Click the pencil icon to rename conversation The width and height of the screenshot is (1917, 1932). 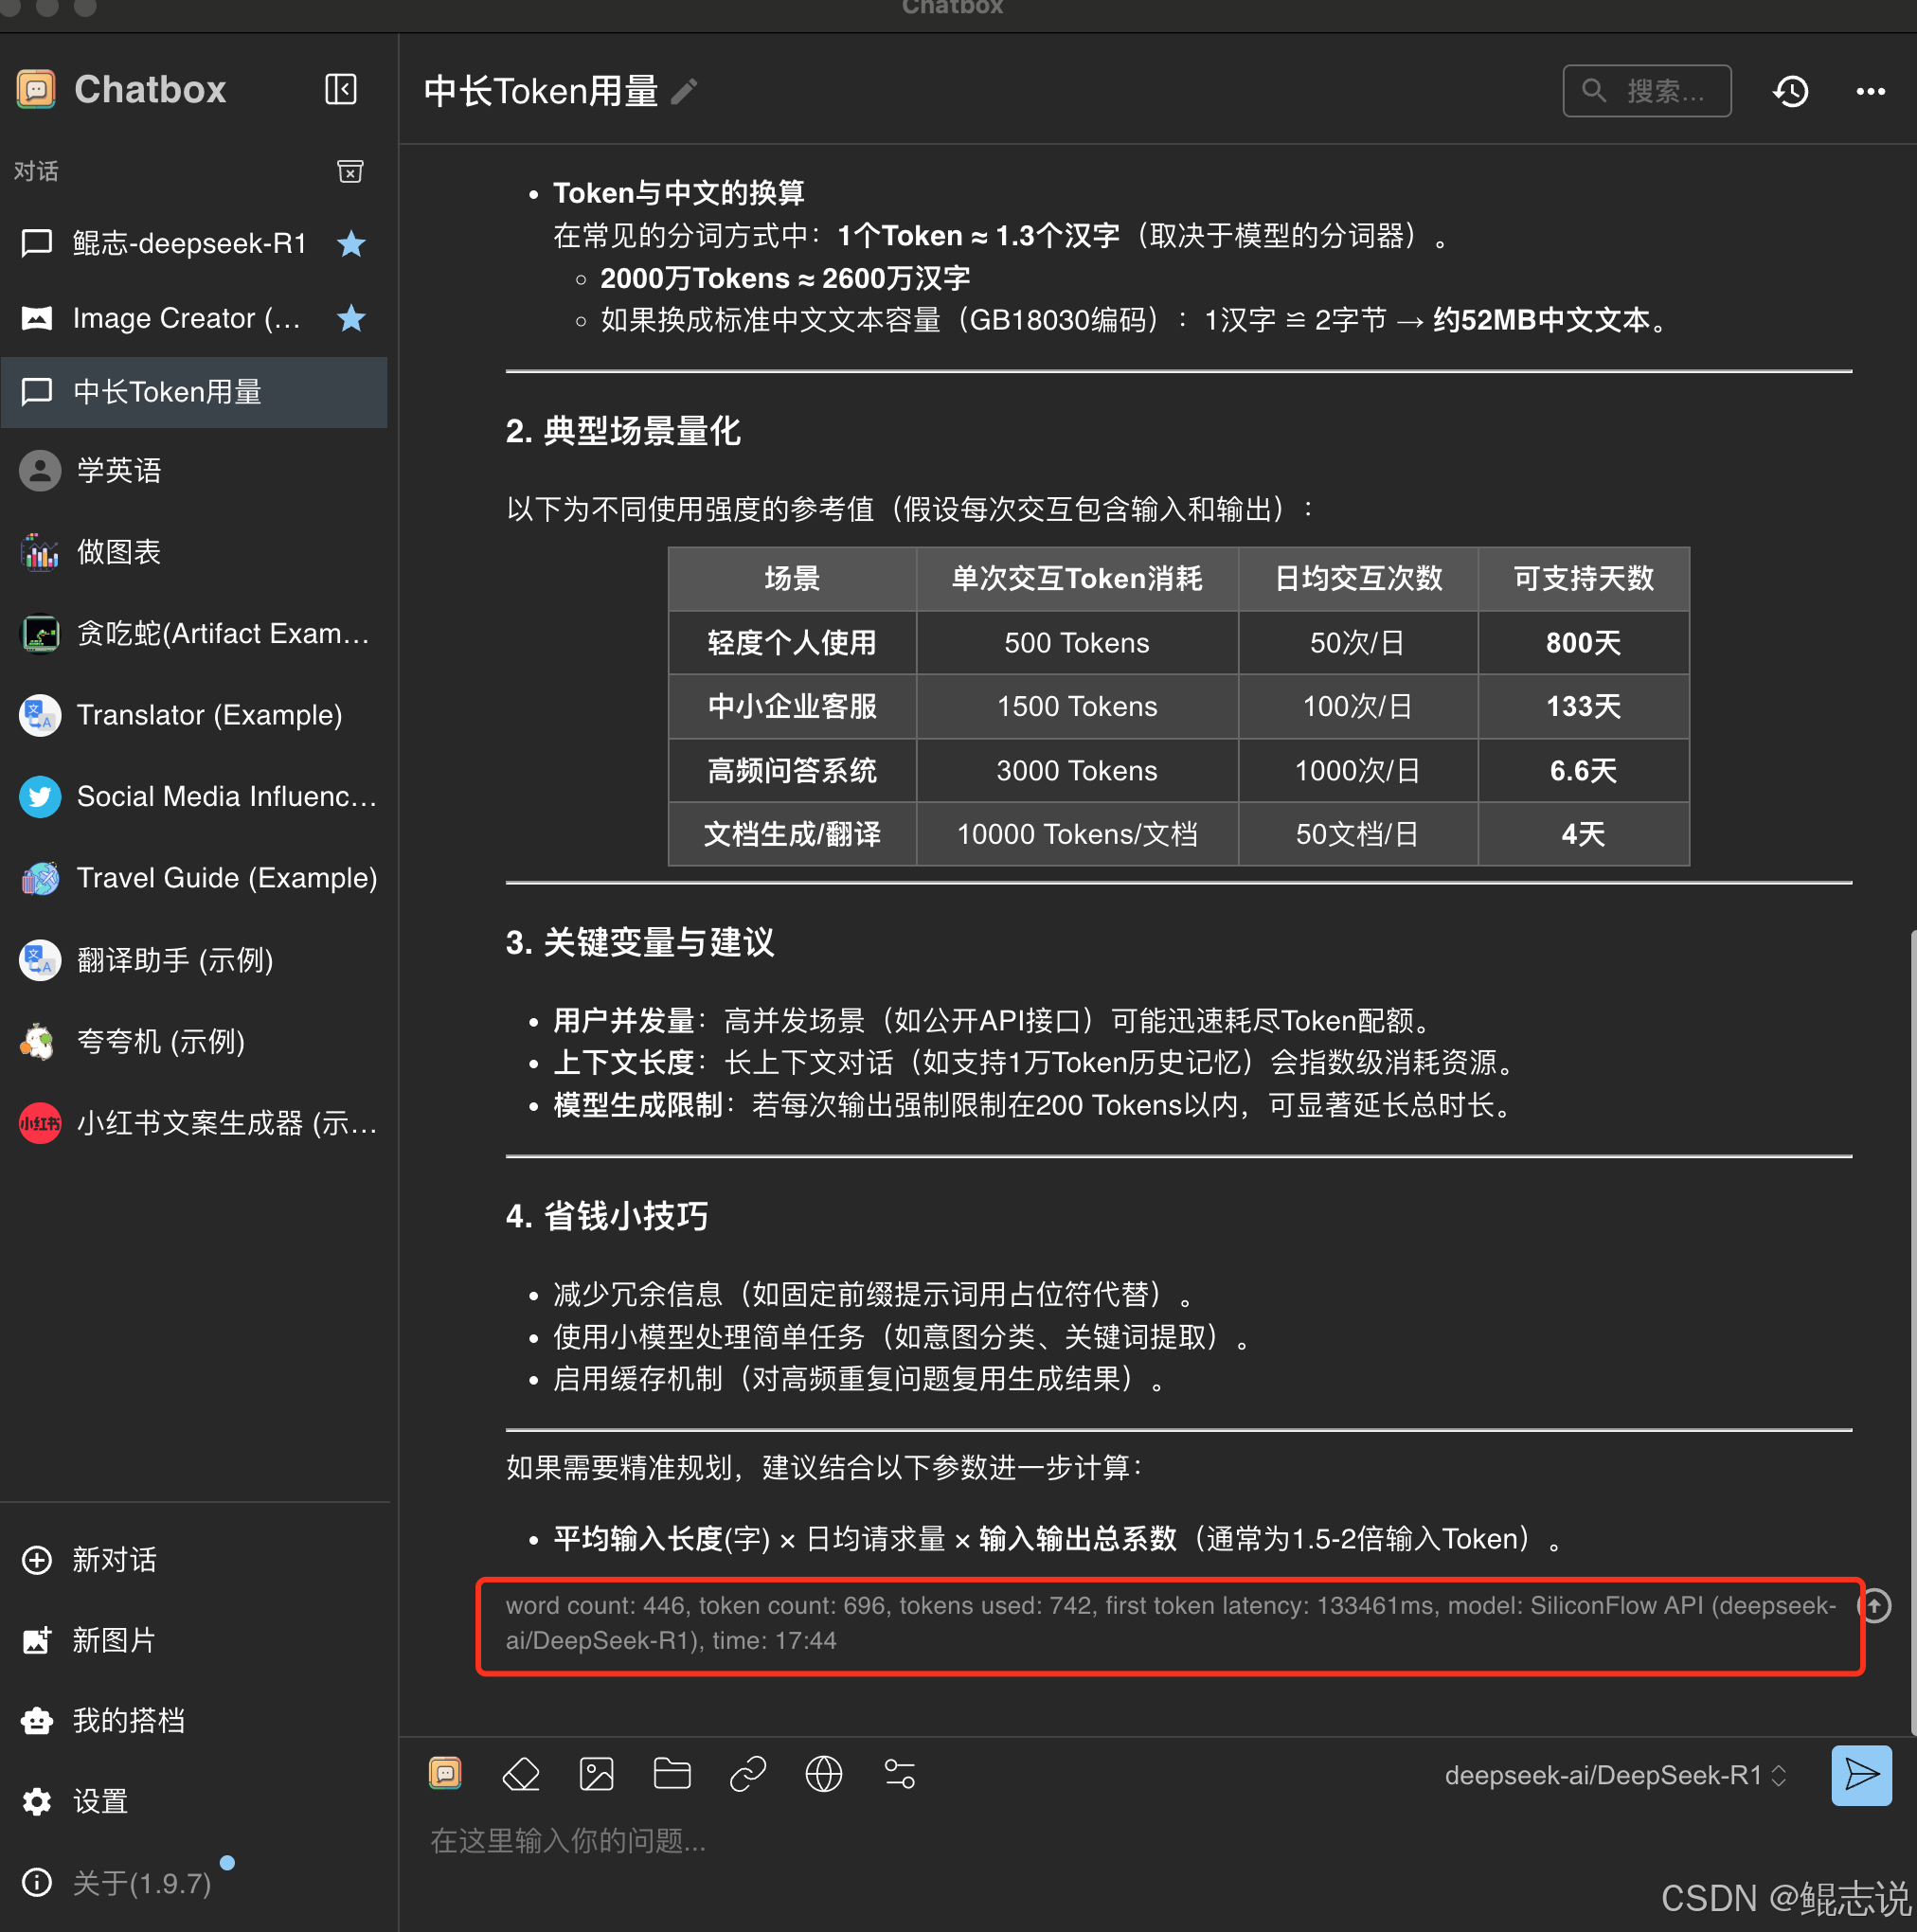[684, 92]
